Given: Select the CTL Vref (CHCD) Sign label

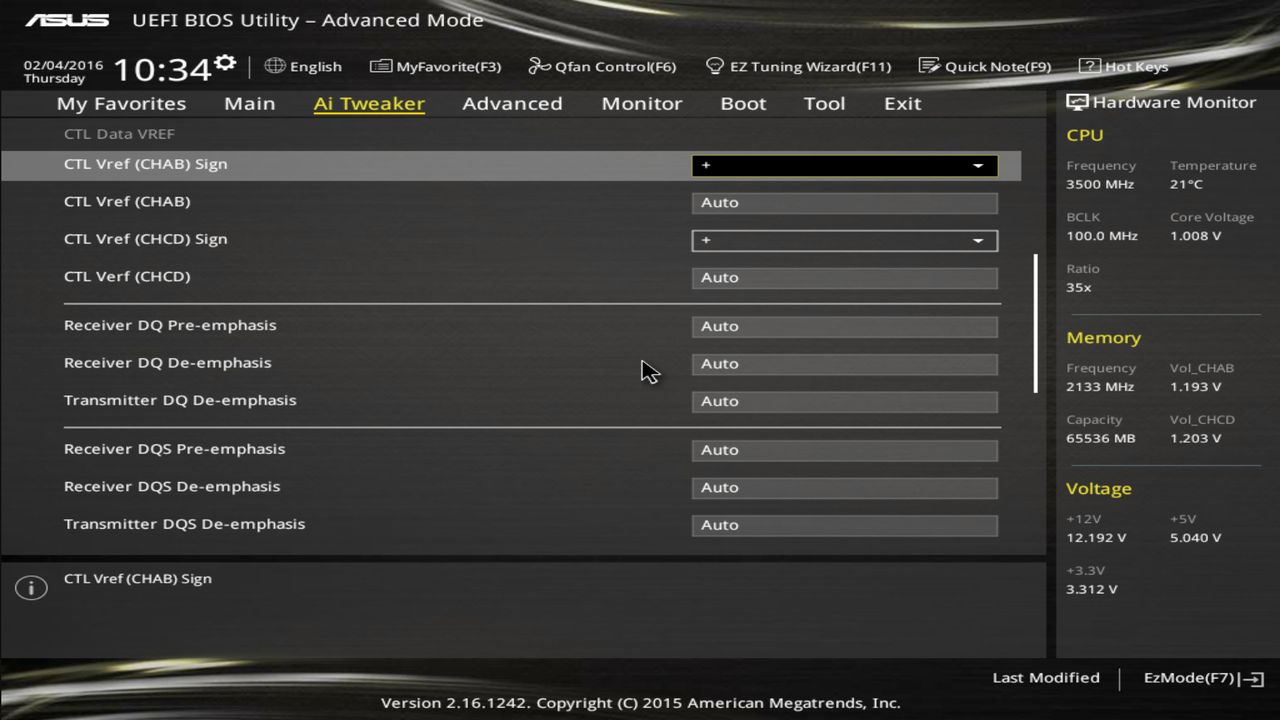Looking at the screenshot, I should point(146,239).
